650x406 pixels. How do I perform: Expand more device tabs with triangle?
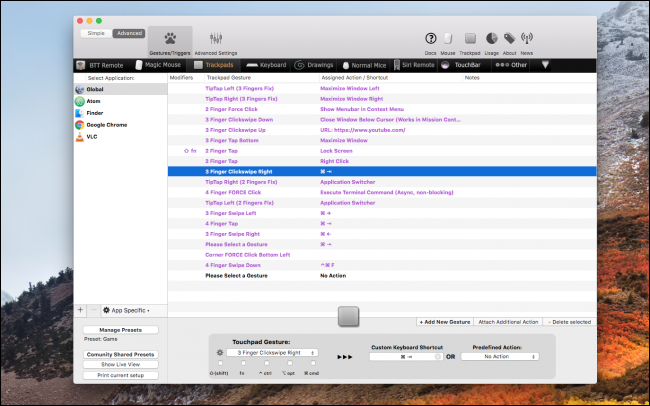(x=545, y=65)
